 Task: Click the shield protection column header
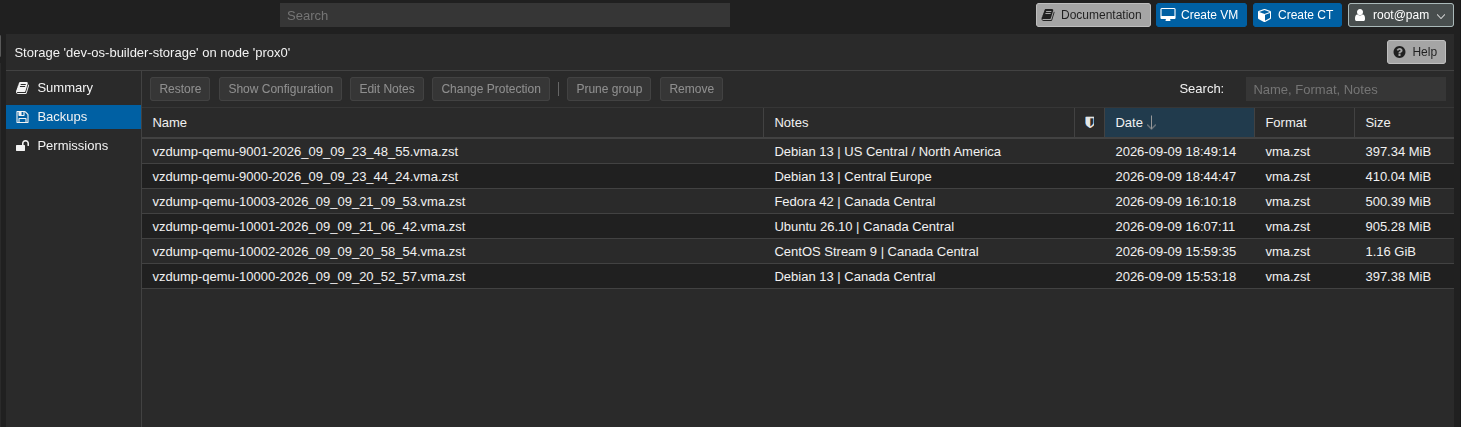[x=1090, y=122]
